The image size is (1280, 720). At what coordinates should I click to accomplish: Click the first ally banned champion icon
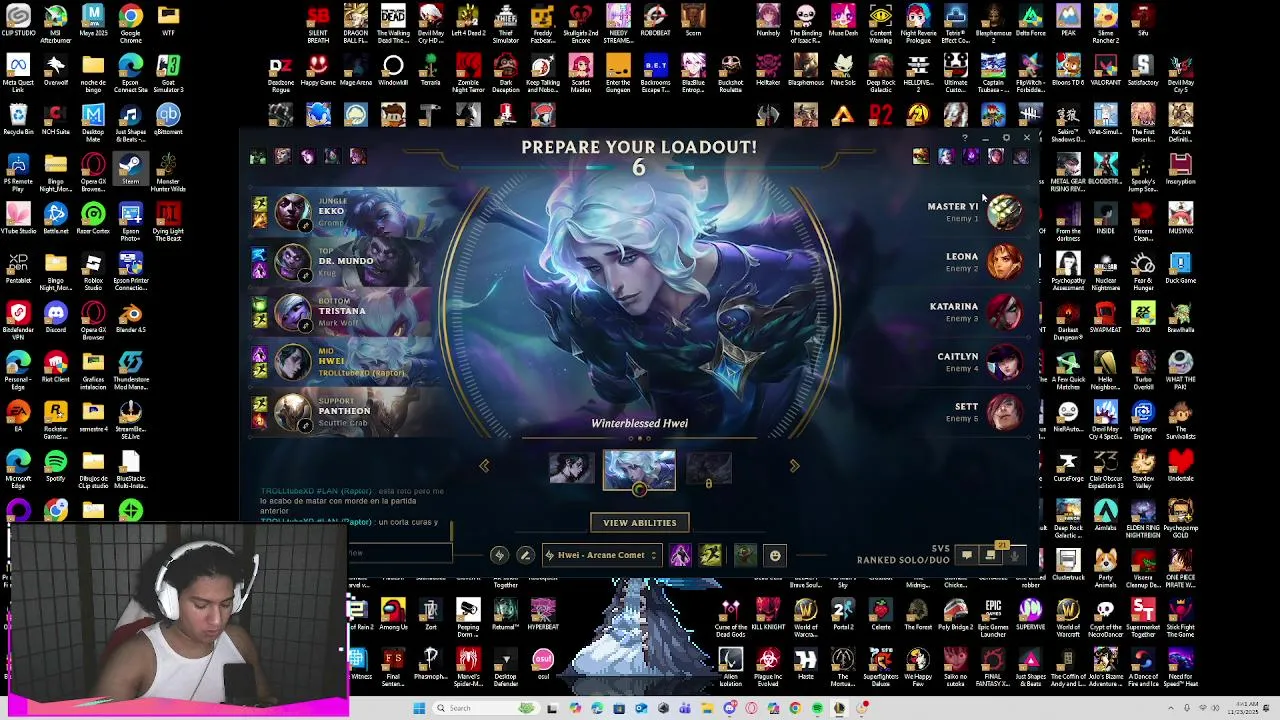tap(258, 157)
